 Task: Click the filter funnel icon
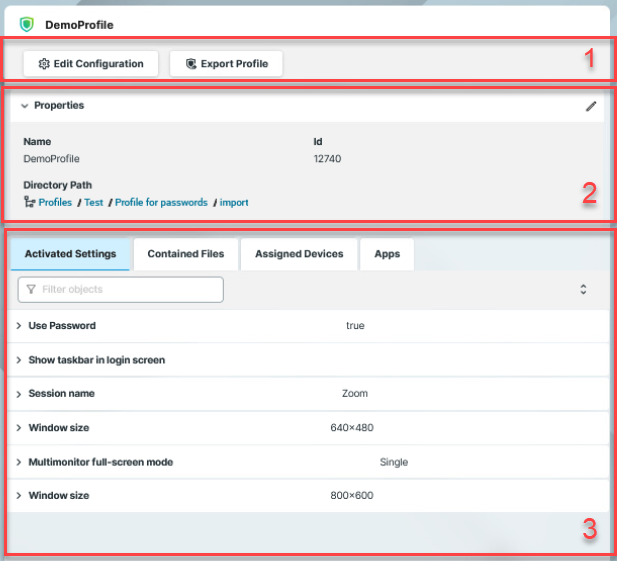point(31,290)
